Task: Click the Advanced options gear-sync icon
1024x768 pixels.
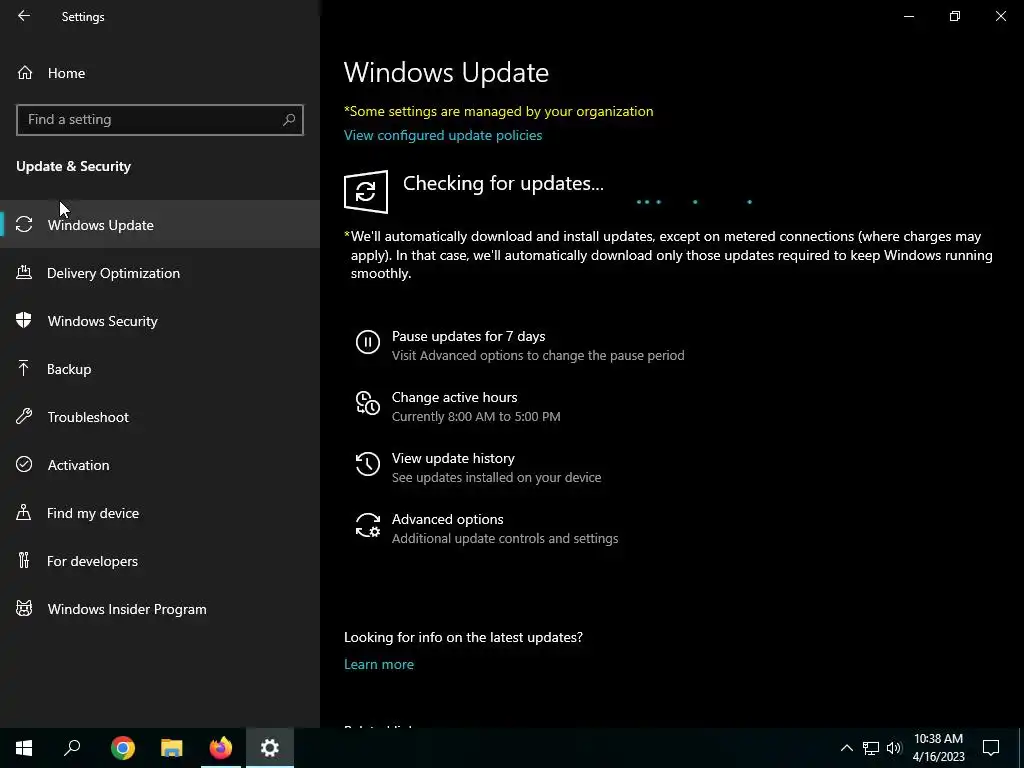Action: pyautogui.click(x=368, y=525)
